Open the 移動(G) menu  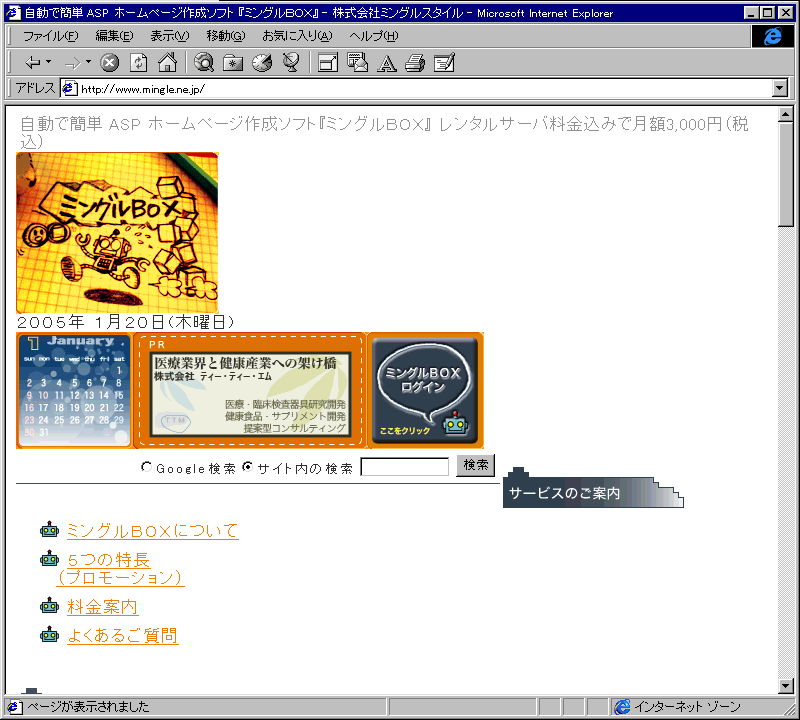(x=226, y=36)
